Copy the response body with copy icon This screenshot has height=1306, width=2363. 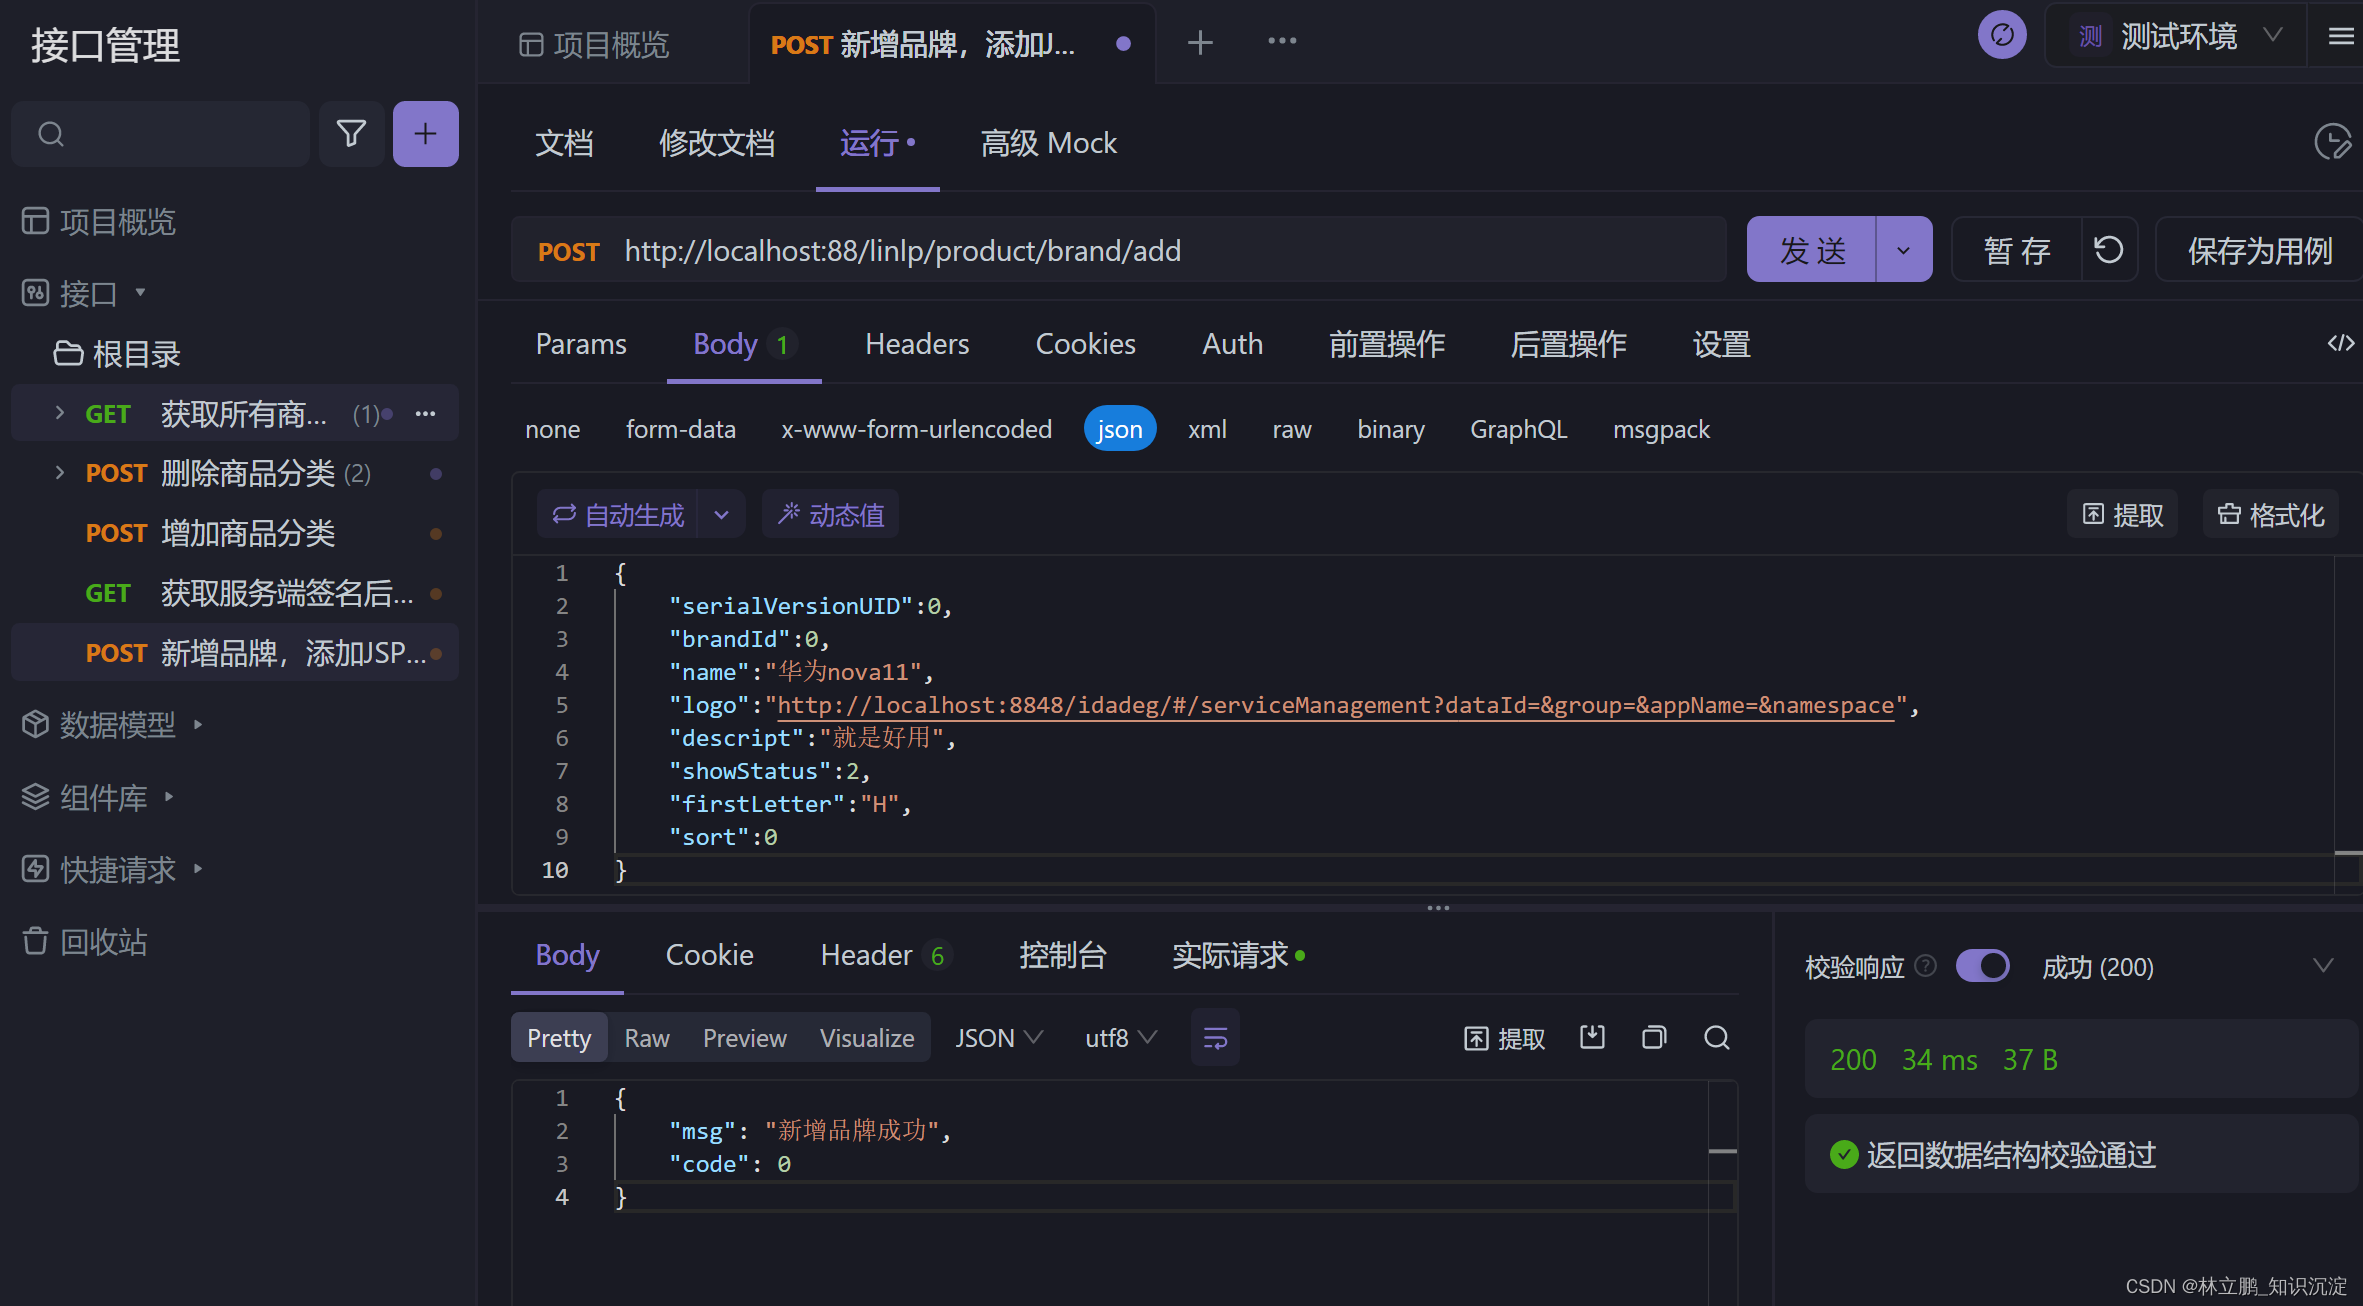pyautogui.click(x=1654, y=1037)
